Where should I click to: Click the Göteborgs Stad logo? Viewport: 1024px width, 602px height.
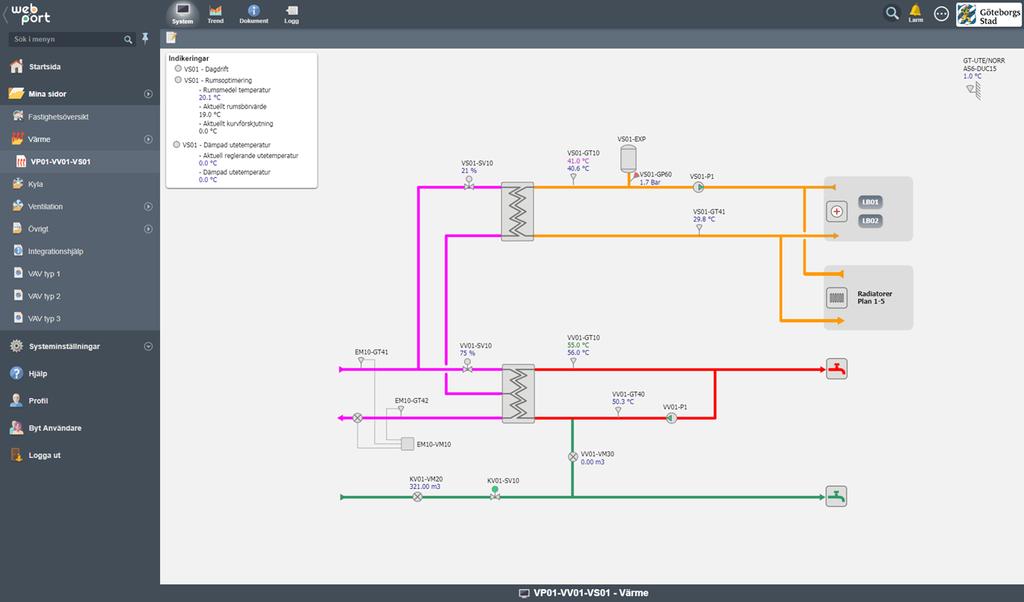[988, 14]
